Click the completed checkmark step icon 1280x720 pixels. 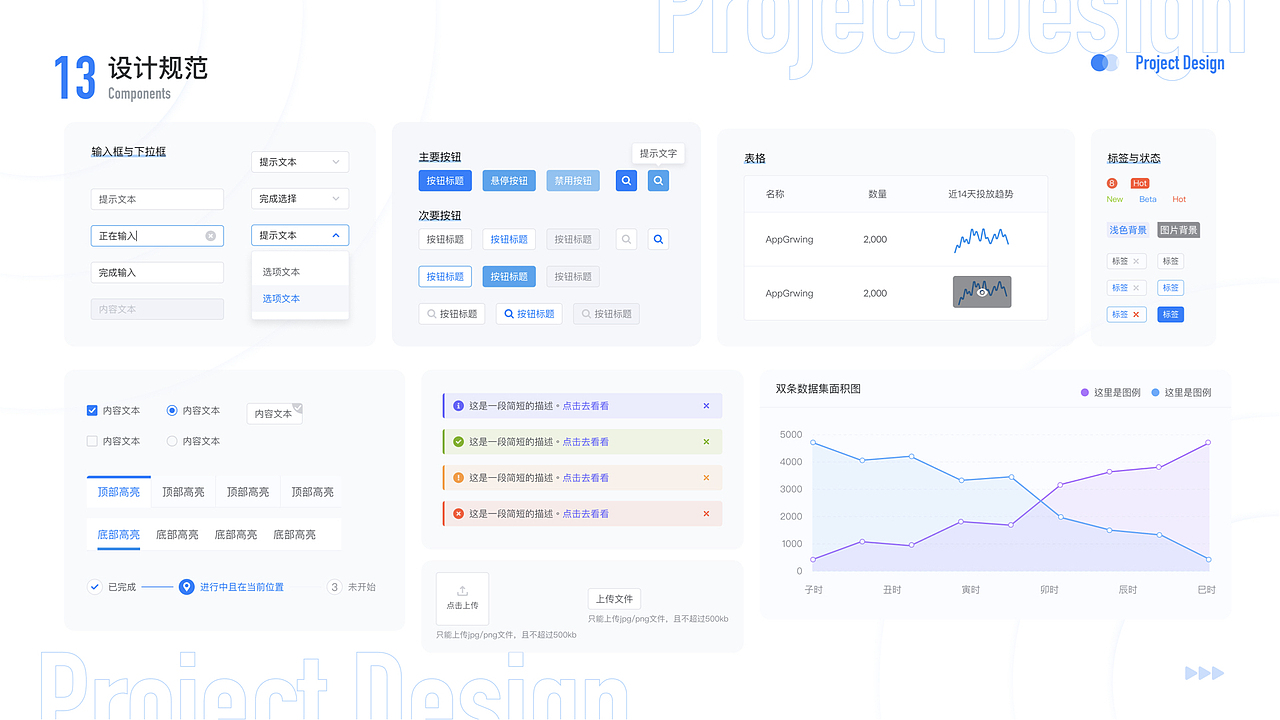(95, 587)
